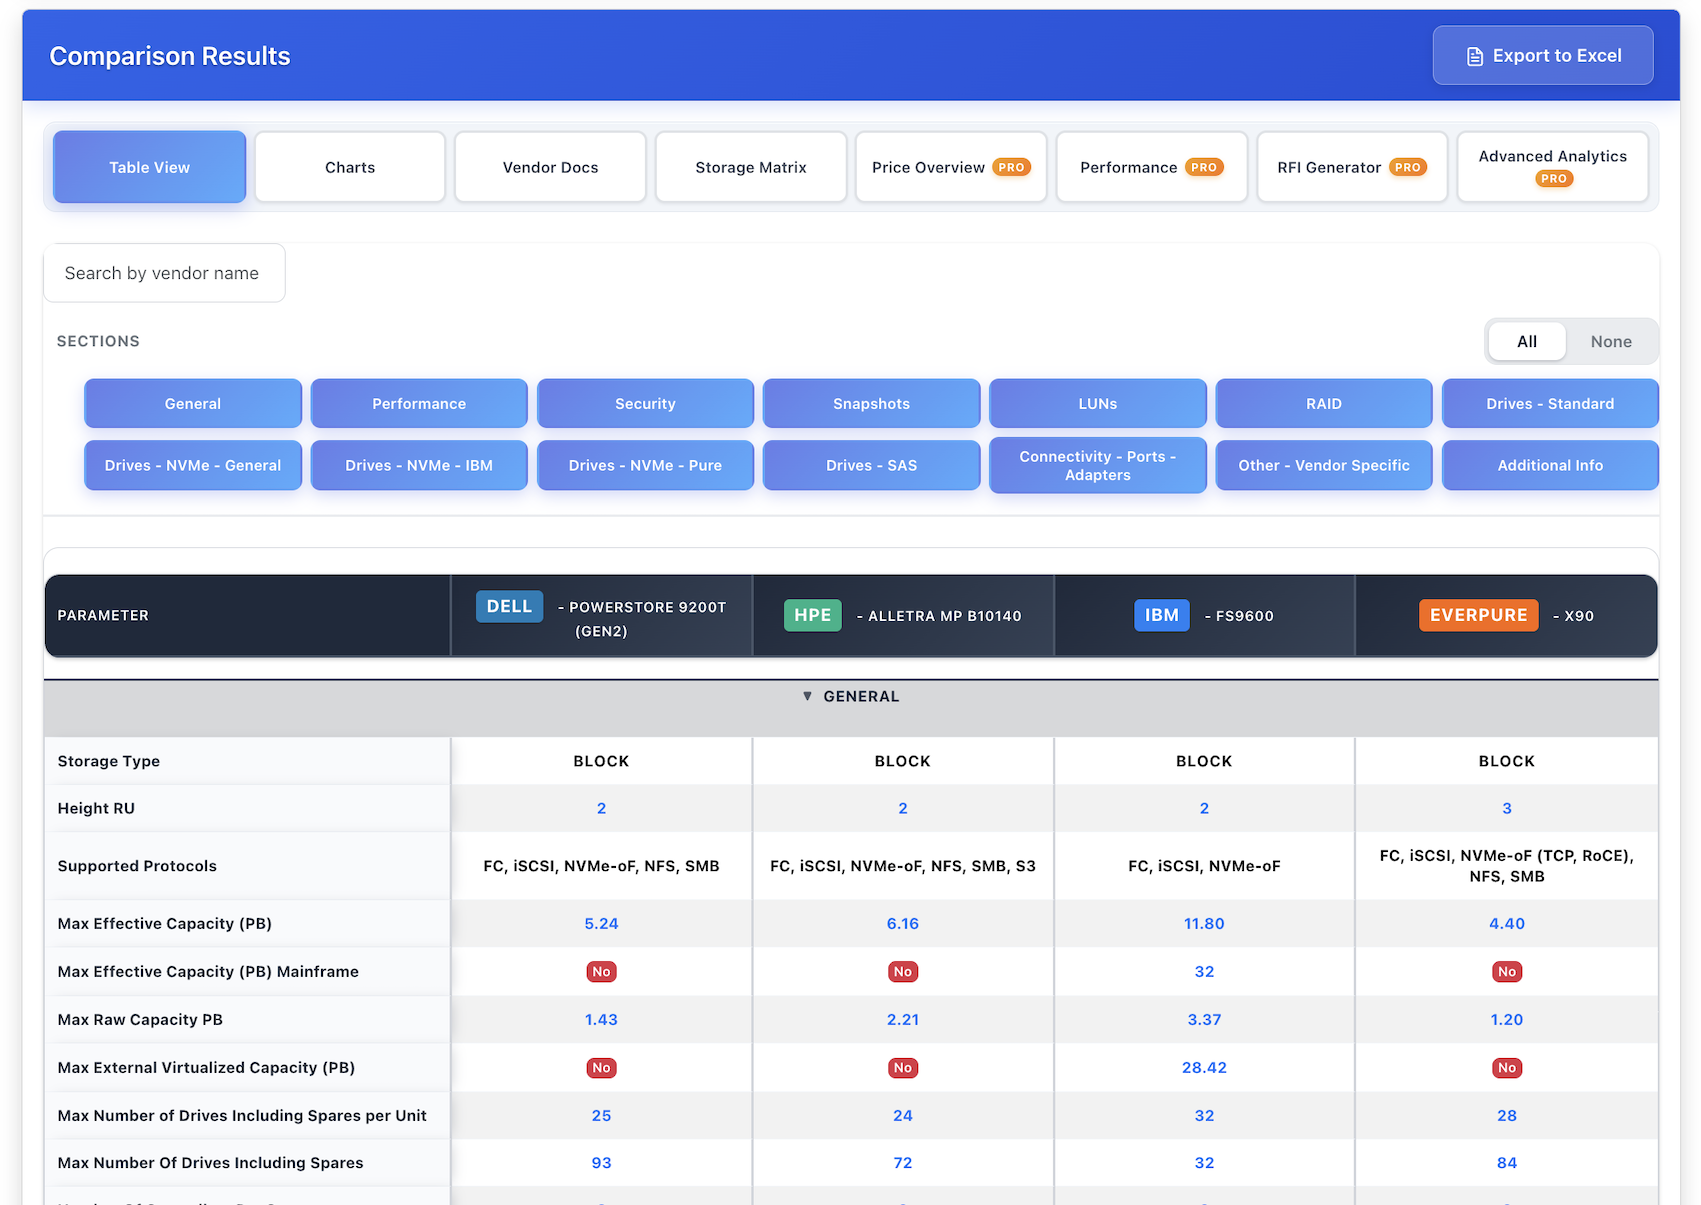Toggle Drives - NVMe - IBM section
Viewport: 1701px width, 1205px height.
[x=419, y=465]
